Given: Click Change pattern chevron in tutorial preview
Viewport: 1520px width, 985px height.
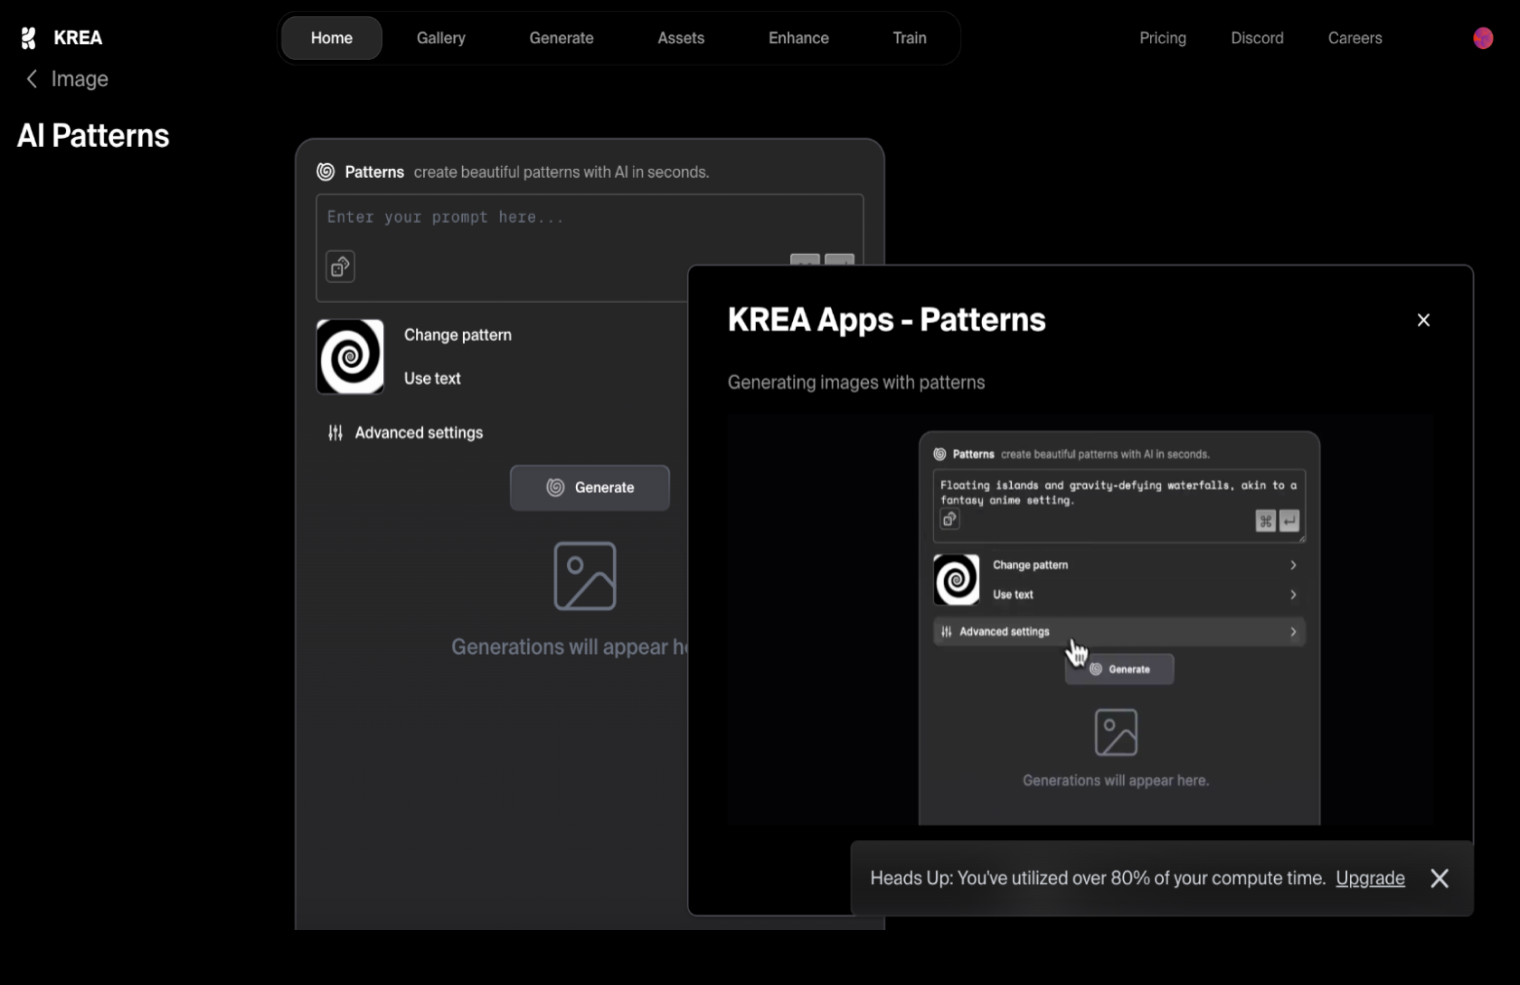Looking at the screenshot, I should pos(1293,565).
